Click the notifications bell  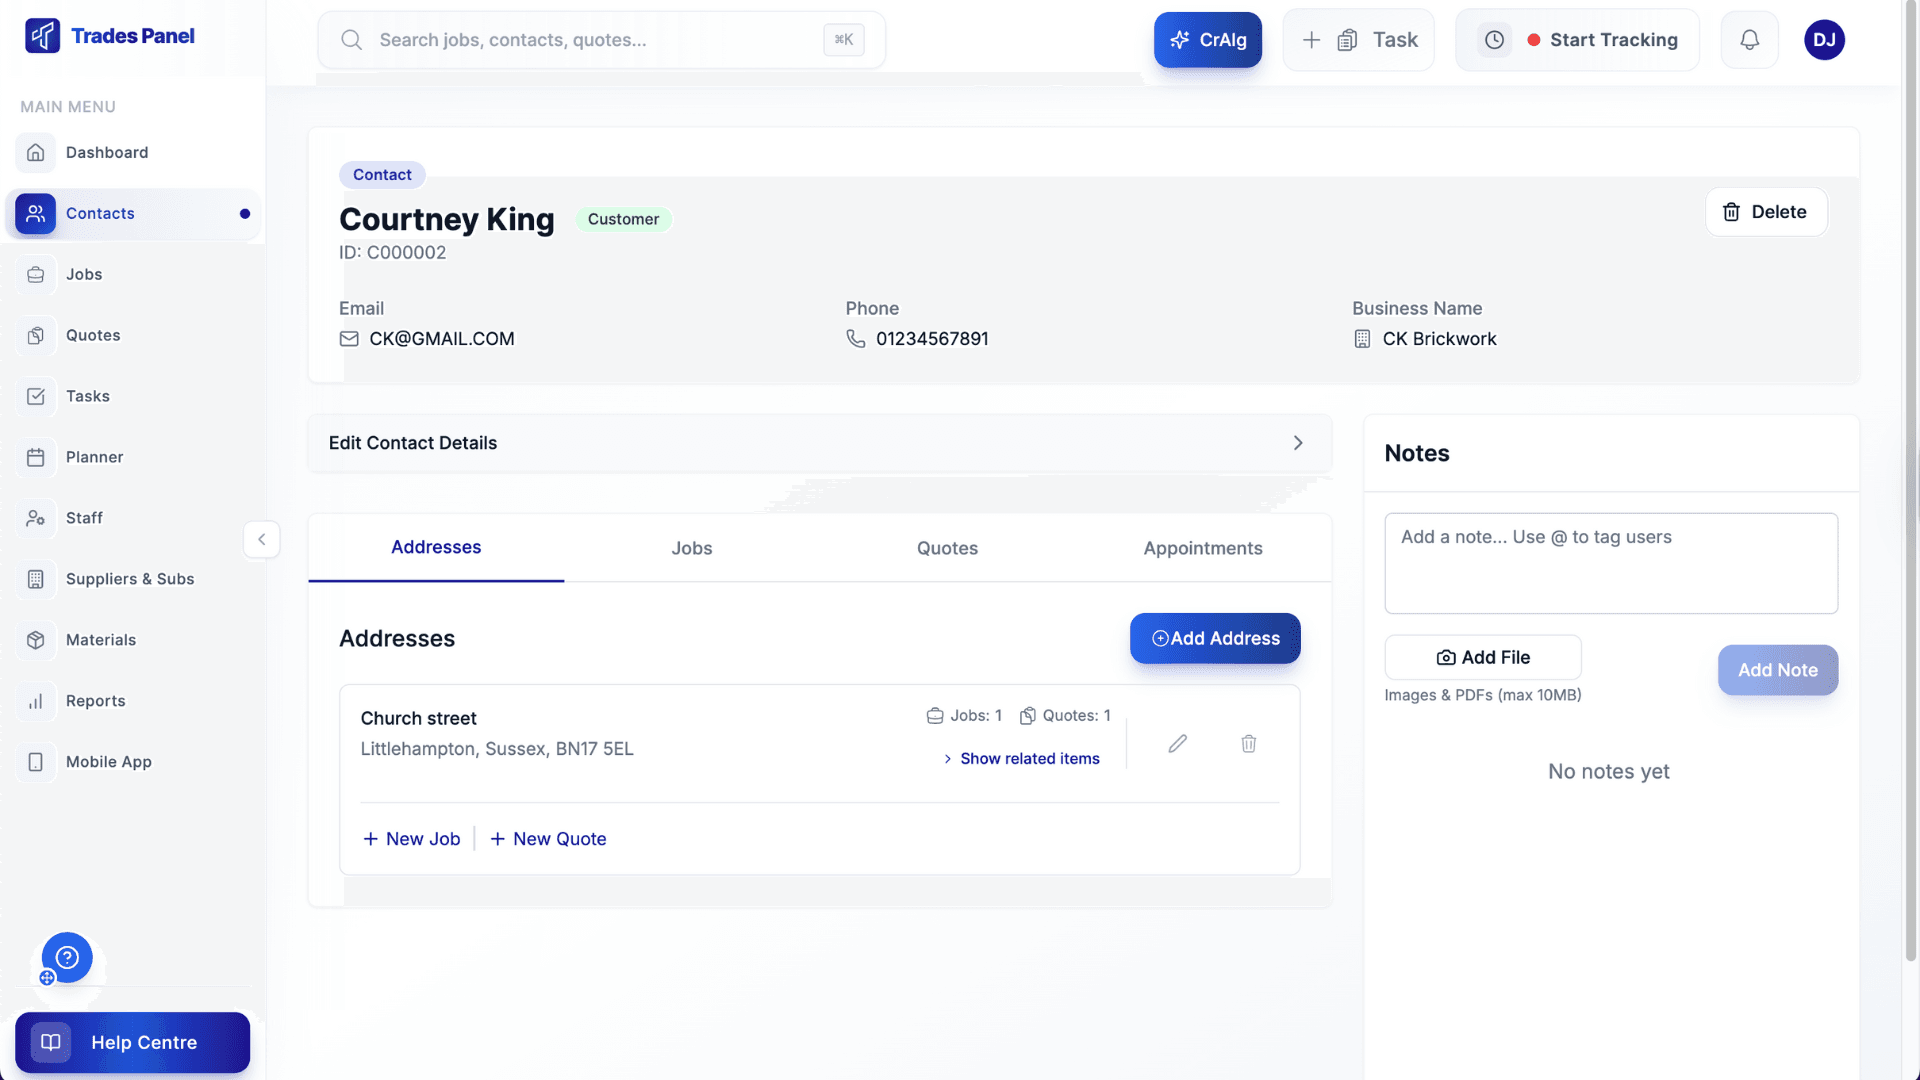pos(1749,39)
